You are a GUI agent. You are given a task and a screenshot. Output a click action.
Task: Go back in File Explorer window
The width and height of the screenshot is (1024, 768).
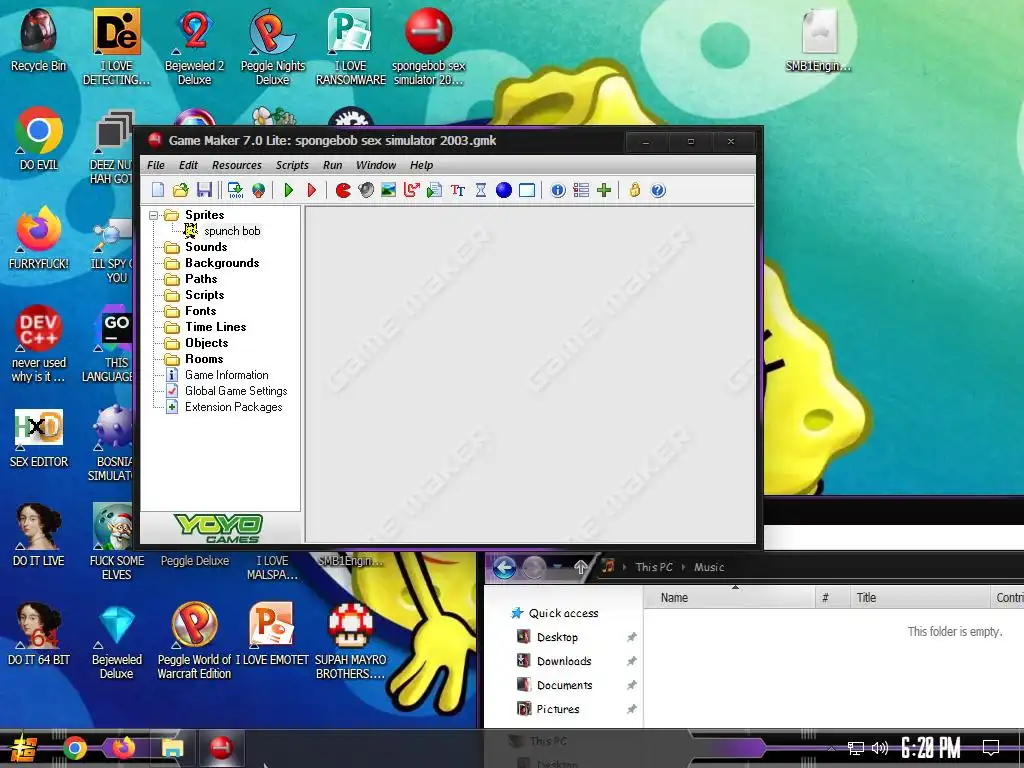pyautogui.click(x=504, y=567)
